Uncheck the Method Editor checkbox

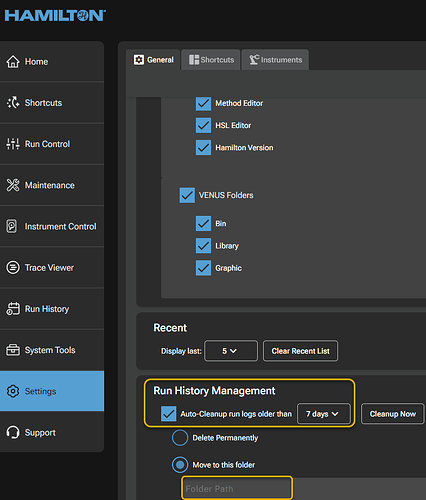203,103
